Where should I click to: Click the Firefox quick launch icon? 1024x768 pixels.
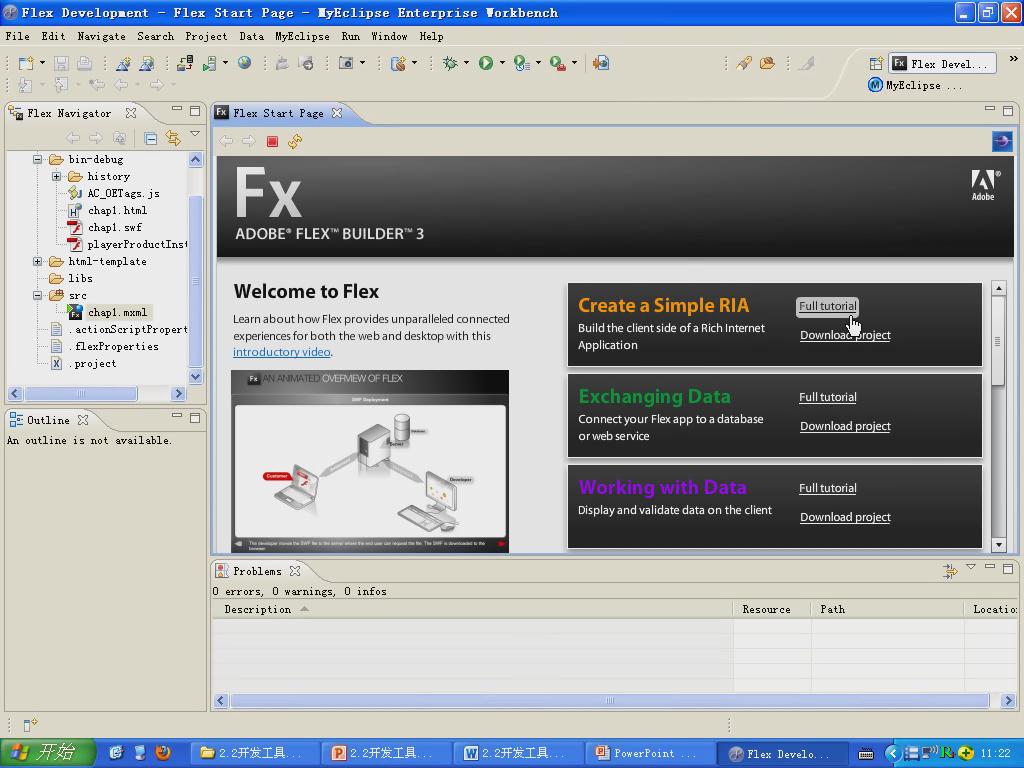(163, 752)
